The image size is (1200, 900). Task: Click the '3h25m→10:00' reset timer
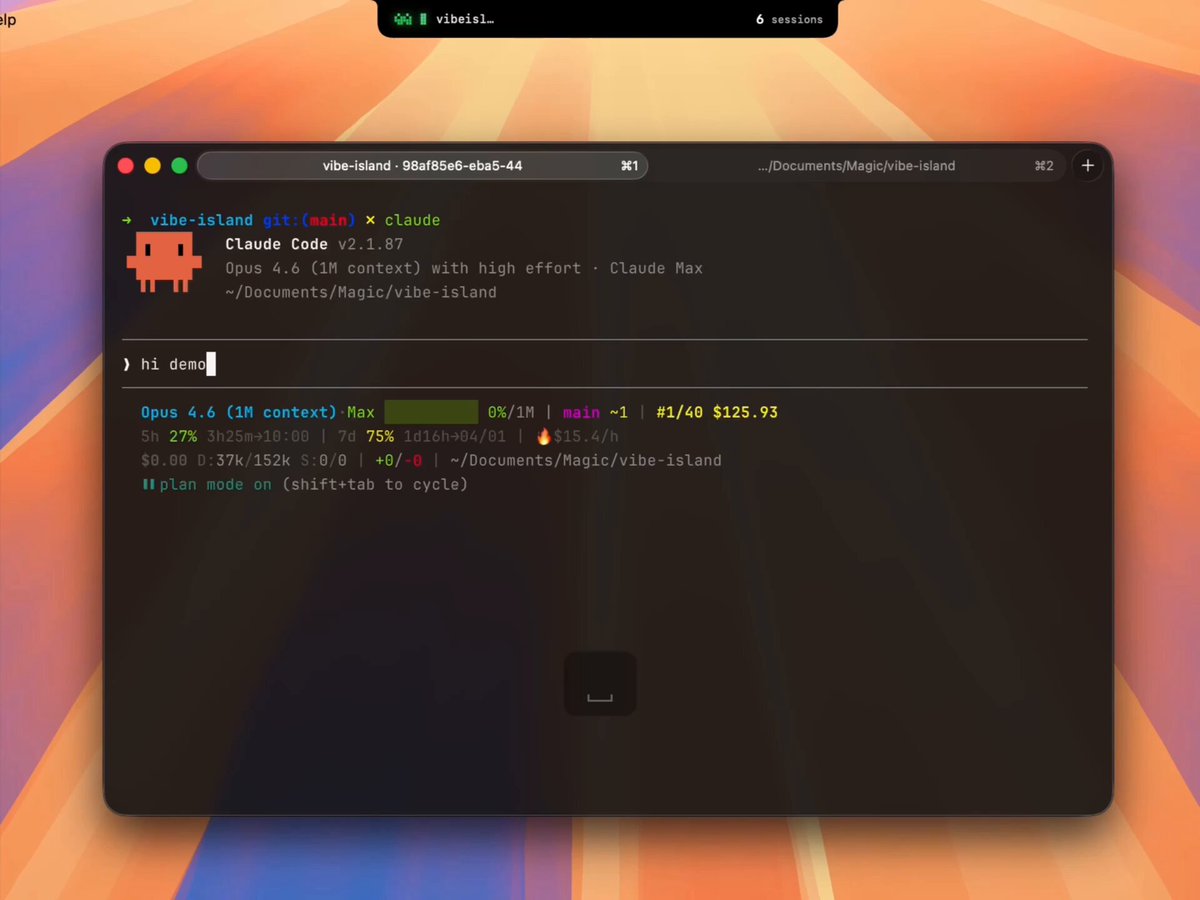(258, 436)
